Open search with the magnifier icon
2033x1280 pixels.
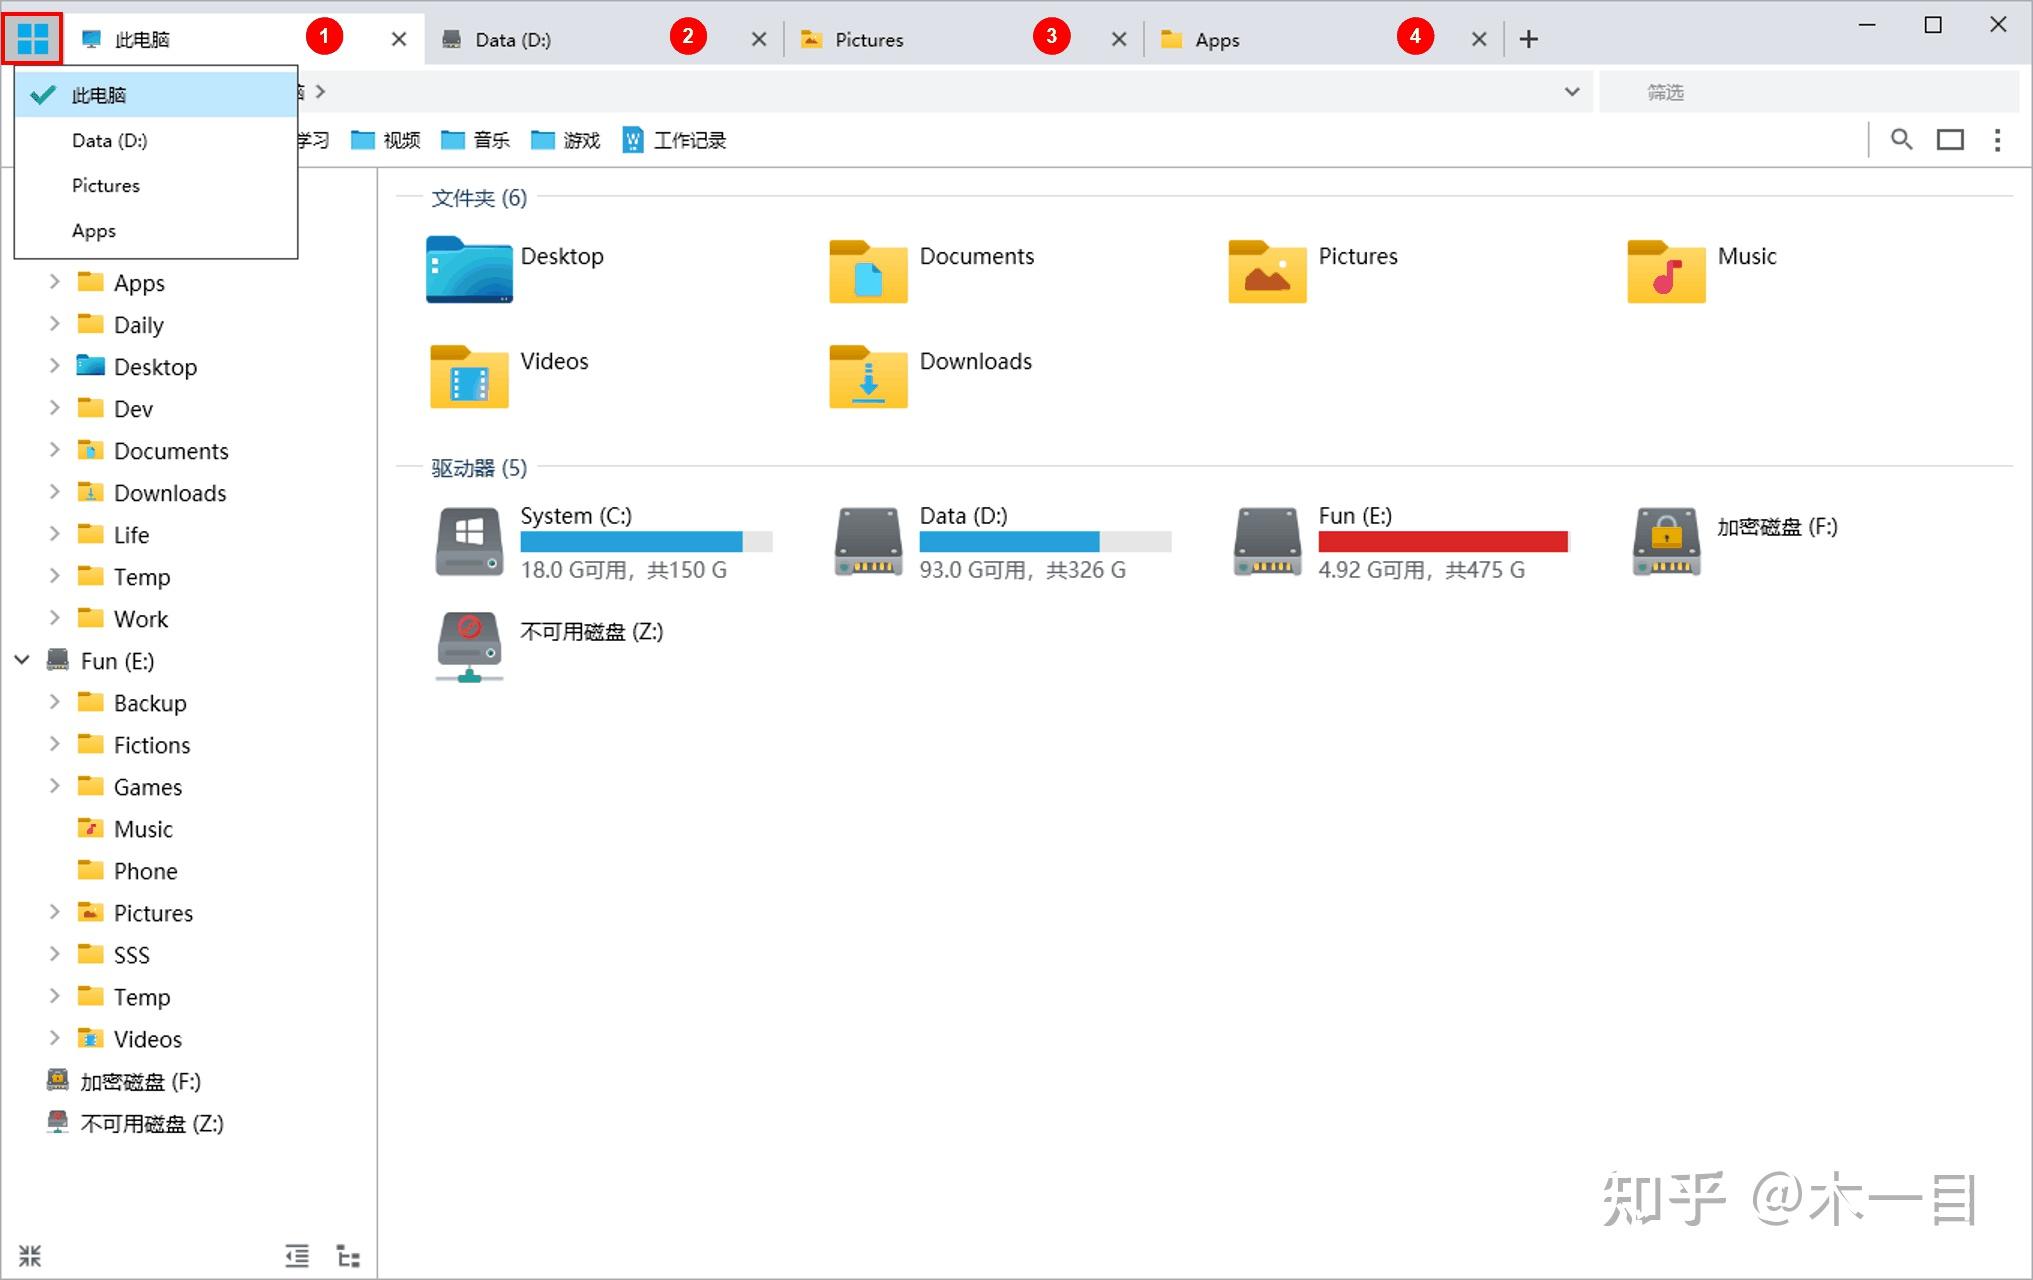tap(1901, 139)
